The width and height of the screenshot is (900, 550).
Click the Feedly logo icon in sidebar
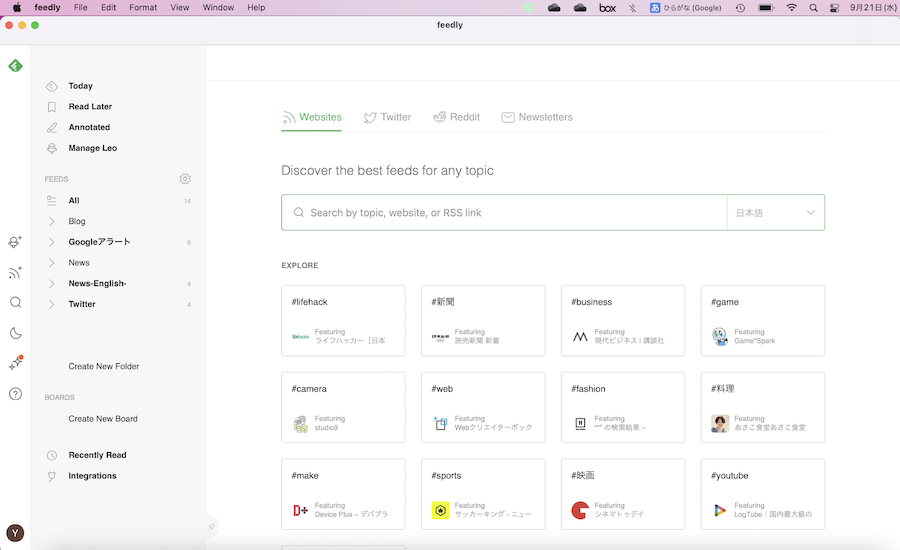(x=15, y=66)
